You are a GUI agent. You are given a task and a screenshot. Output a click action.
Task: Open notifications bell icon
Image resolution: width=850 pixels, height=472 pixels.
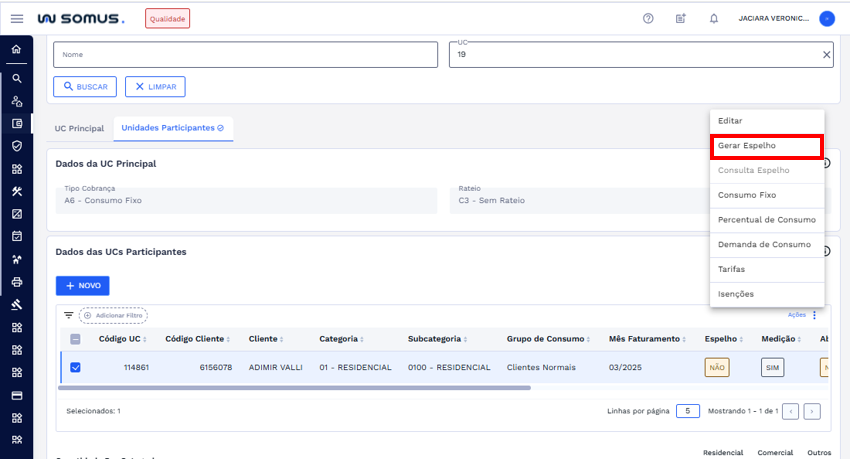pyautogui.click(x=714, y=18)
